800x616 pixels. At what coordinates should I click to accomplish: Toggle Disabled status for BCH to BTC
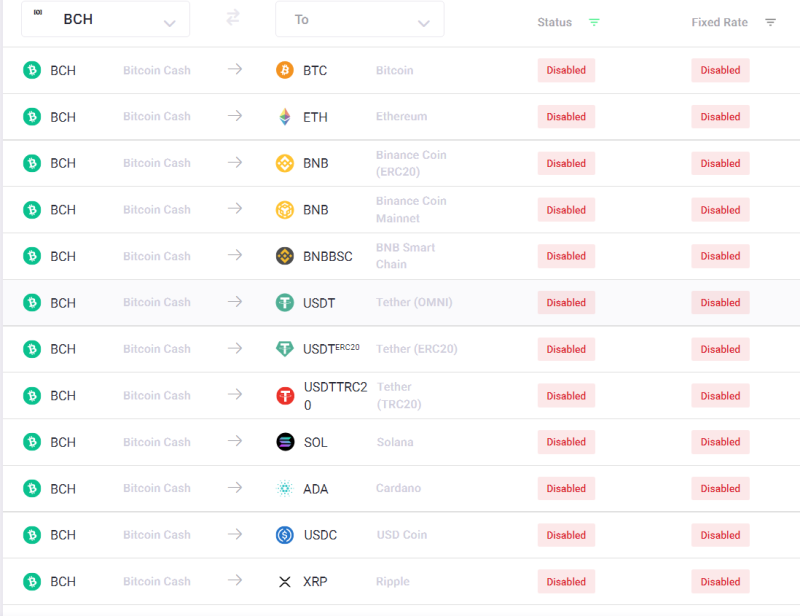(566, 70)
